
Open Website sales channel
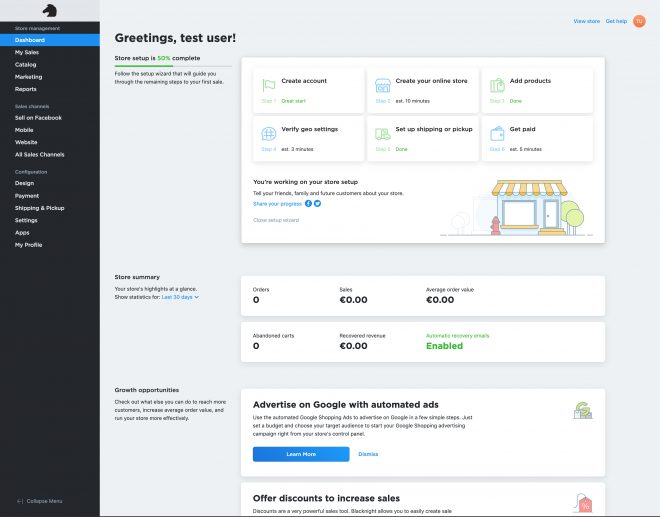(x=26, y=142)
